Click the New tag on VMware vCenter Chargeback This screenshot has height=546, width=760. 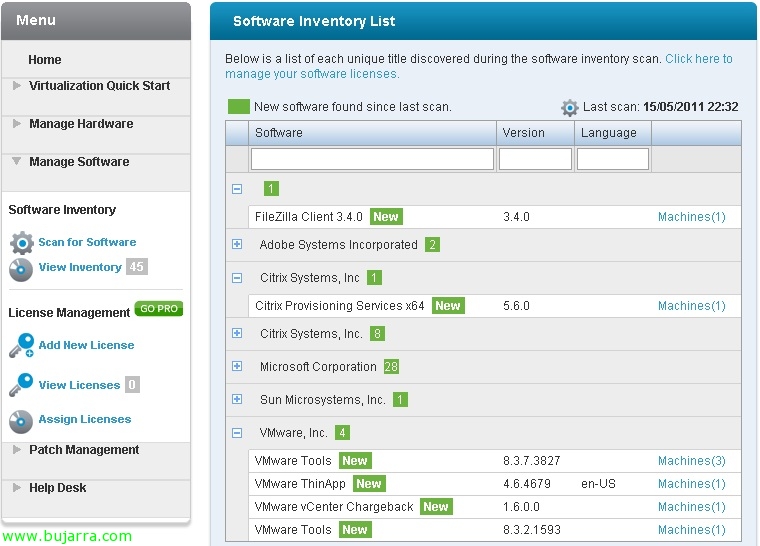point(436,506)
